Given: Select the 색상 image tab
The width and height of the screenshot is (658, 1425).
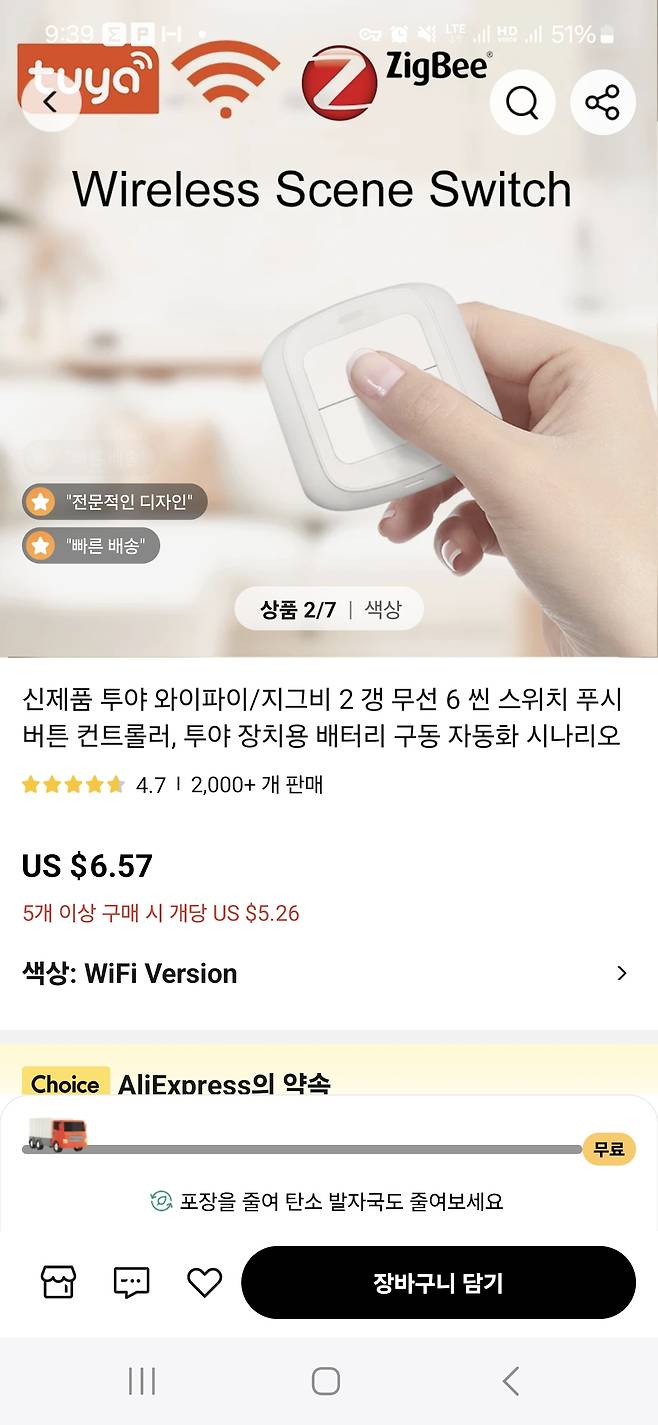Looking at the screenshot, I should coord(382,609).
